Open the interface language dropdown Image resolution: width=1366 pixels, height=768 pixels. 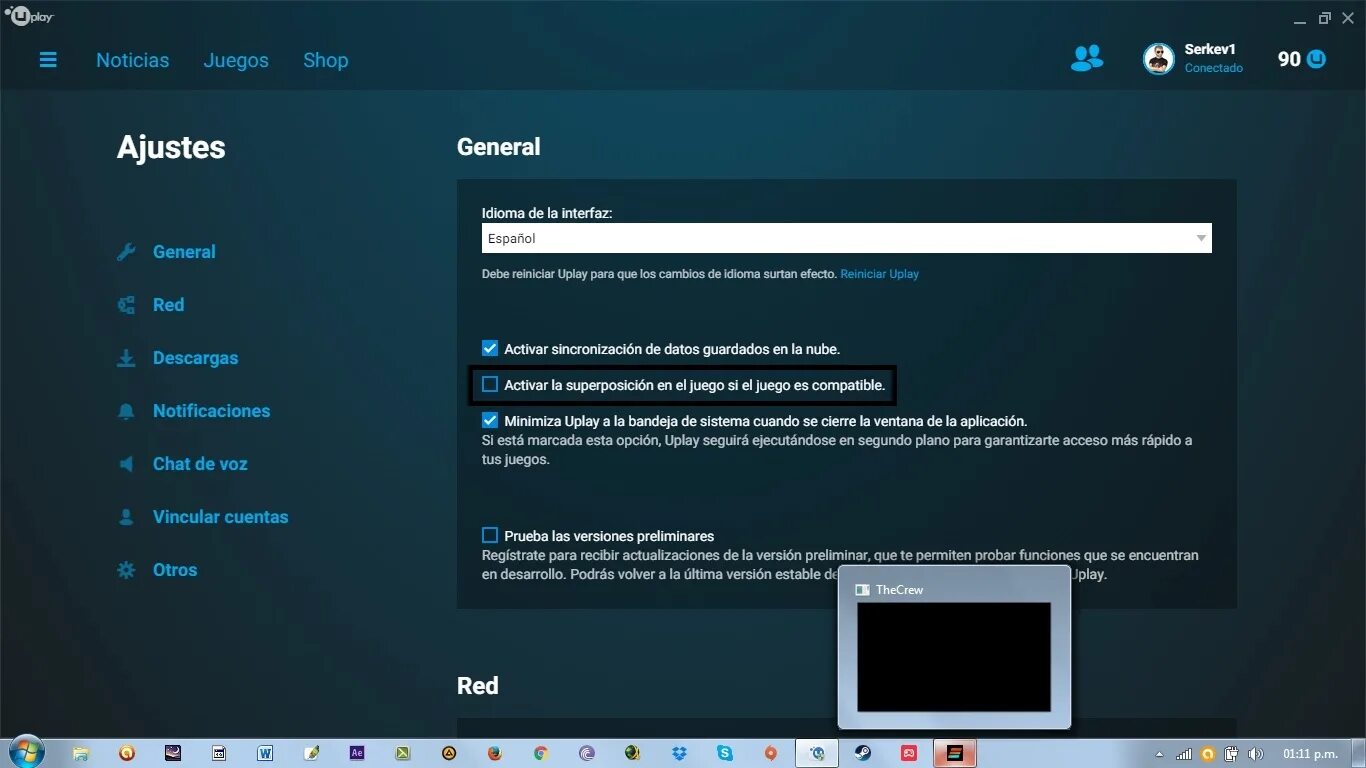point(847,238)
